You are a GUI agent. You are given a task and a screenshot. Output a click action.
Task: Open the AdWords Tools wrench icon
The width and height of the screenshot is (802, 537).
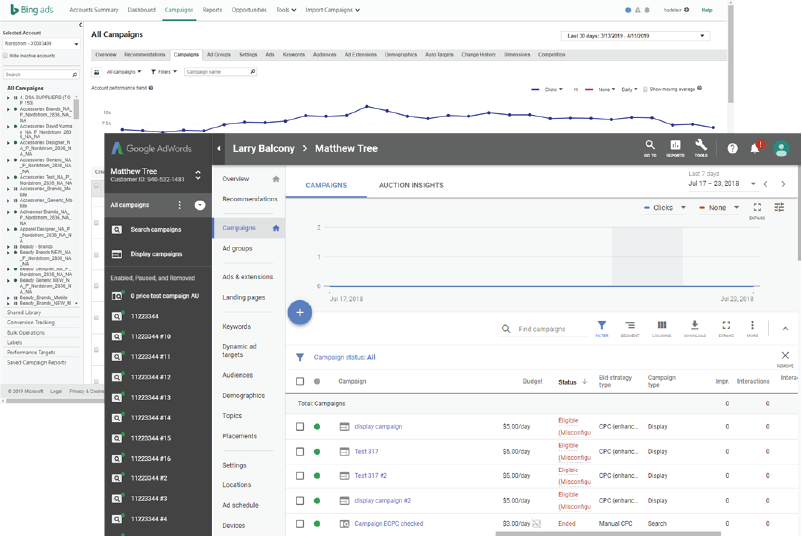click(x=701, y=145)
